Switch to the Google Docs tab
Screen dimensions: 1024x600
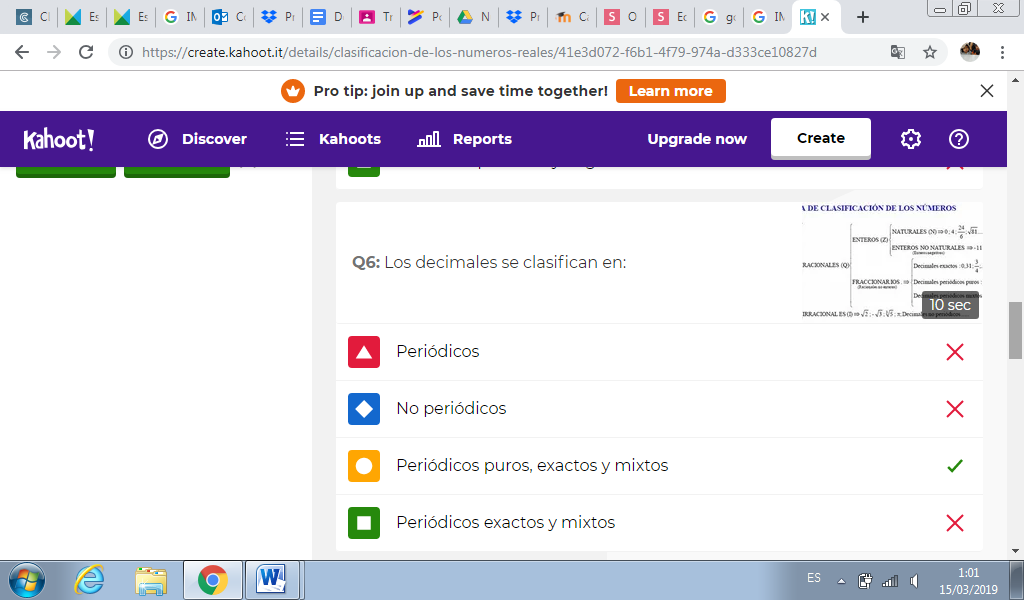(x=327, y=17)
